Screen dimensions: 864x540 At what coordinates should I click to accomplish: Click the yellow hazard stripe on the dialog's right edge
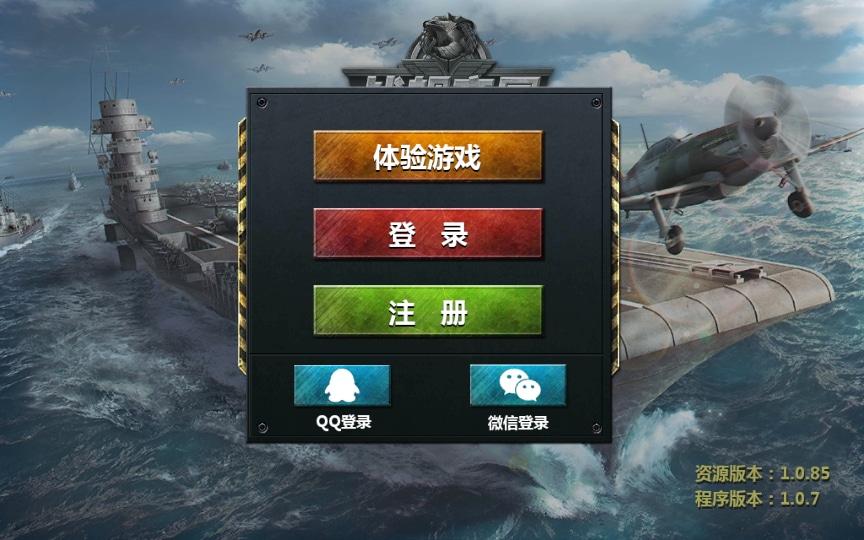pos(615,245)
